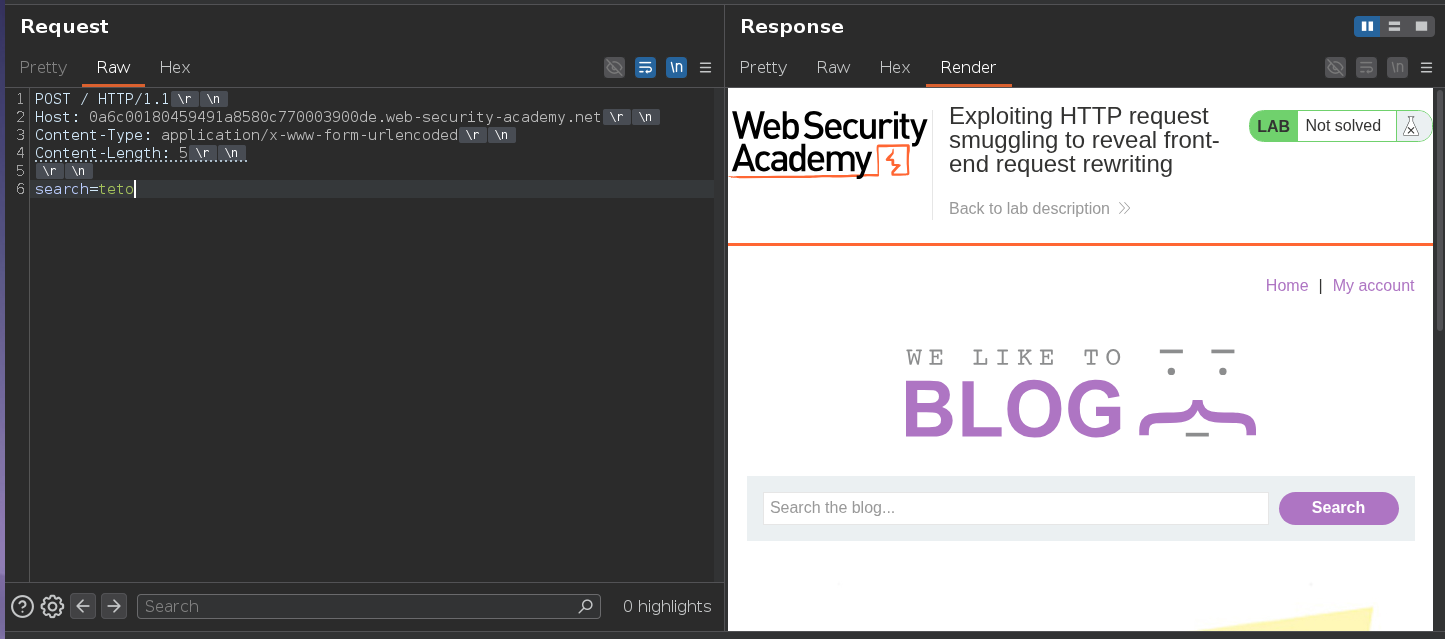Viewport: 1445px width, 639px height.
Task: Open Request panel hamburger menu
Action: (x=706, y=68)
